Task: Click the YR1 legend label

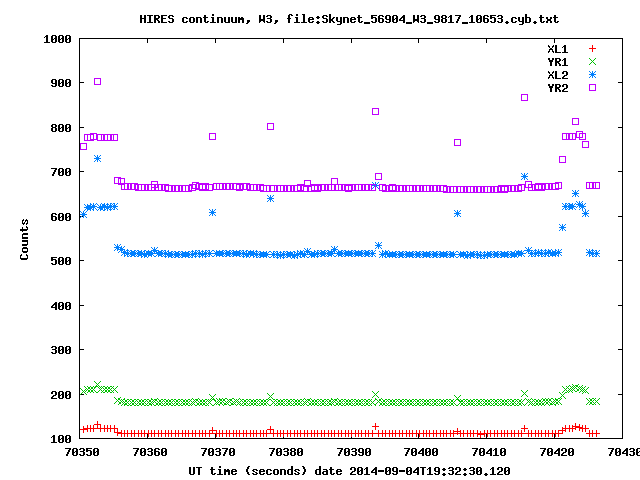Action: (558, 62)
